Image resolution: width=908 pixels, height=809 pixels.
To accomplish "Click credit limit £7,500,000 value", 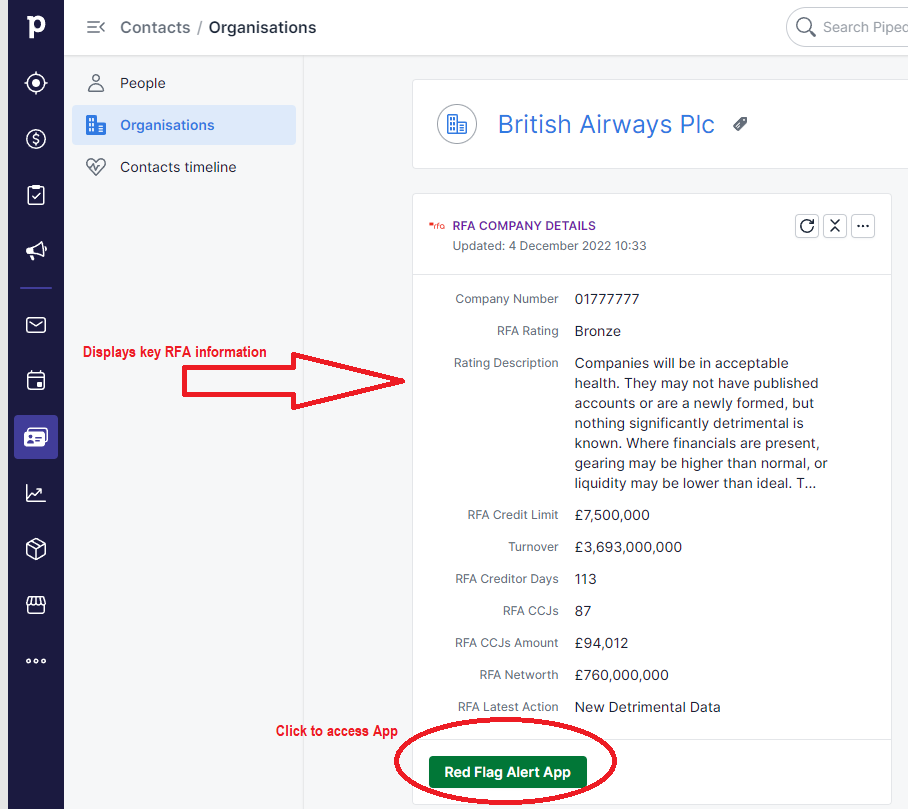I will [612, 515].
